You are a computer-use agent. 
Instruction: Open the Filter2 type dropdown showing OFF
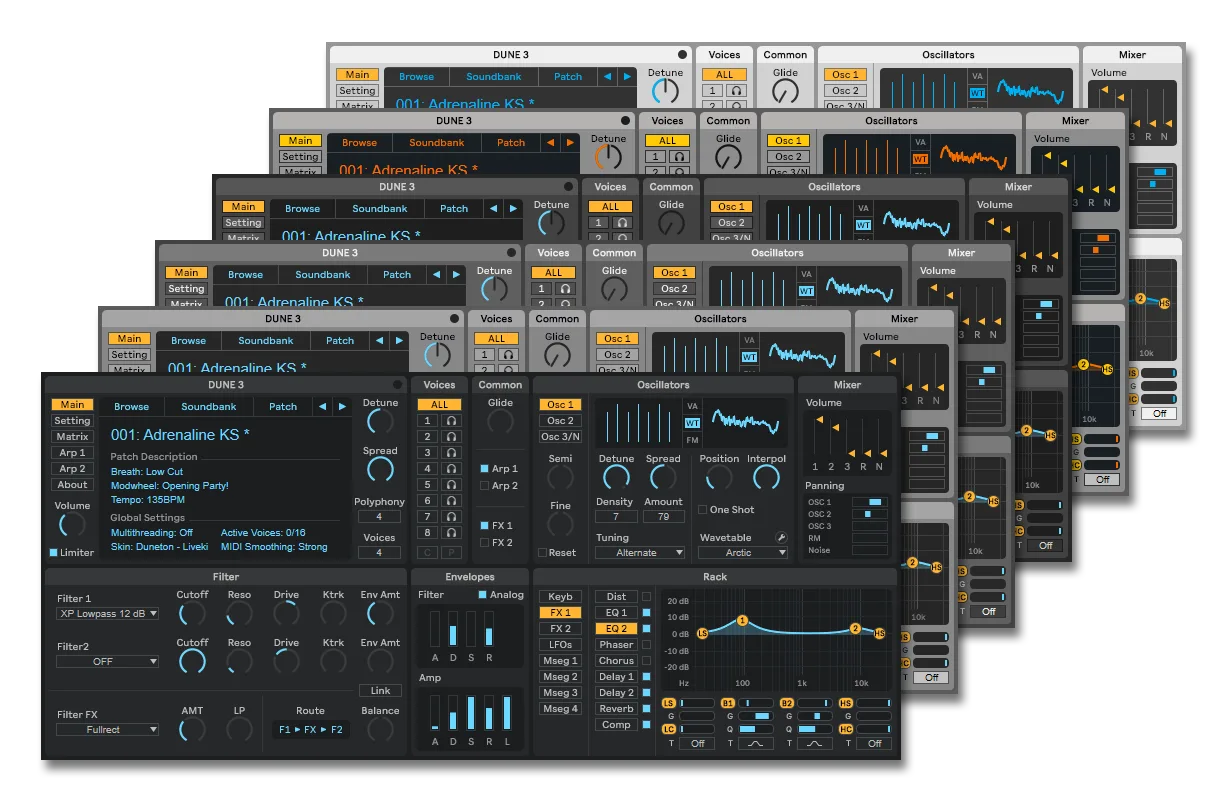pos(108,661)
